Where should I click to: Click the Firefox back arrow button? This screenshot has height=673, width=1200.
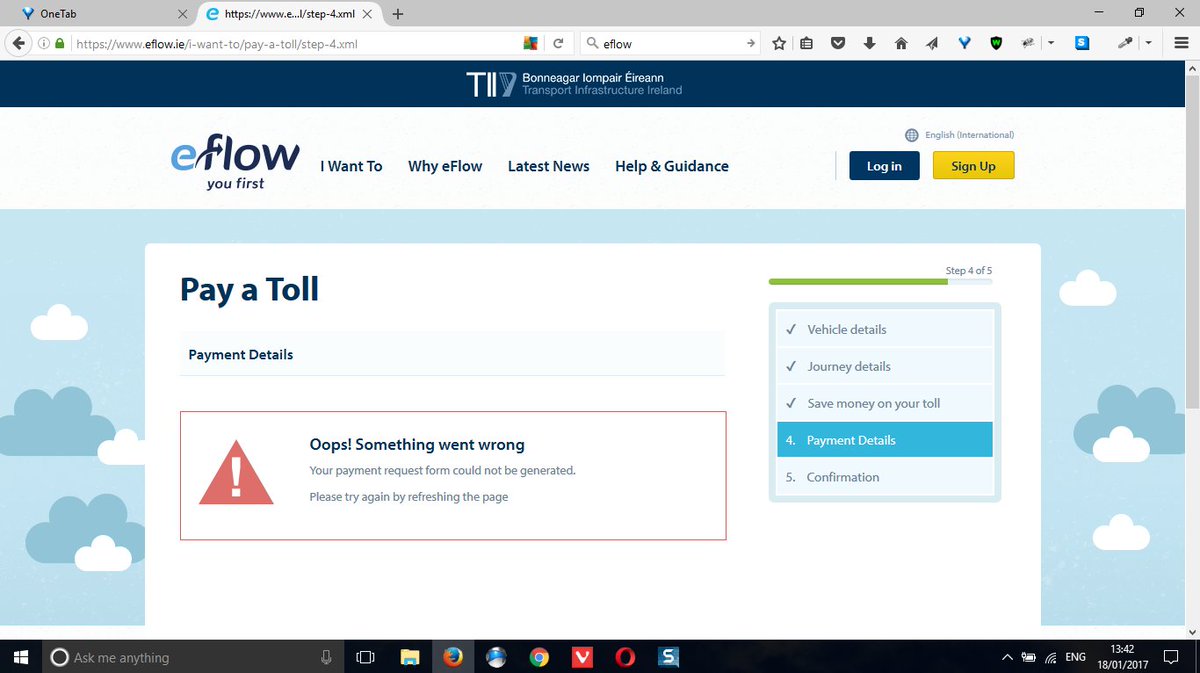tap(19, 43)
